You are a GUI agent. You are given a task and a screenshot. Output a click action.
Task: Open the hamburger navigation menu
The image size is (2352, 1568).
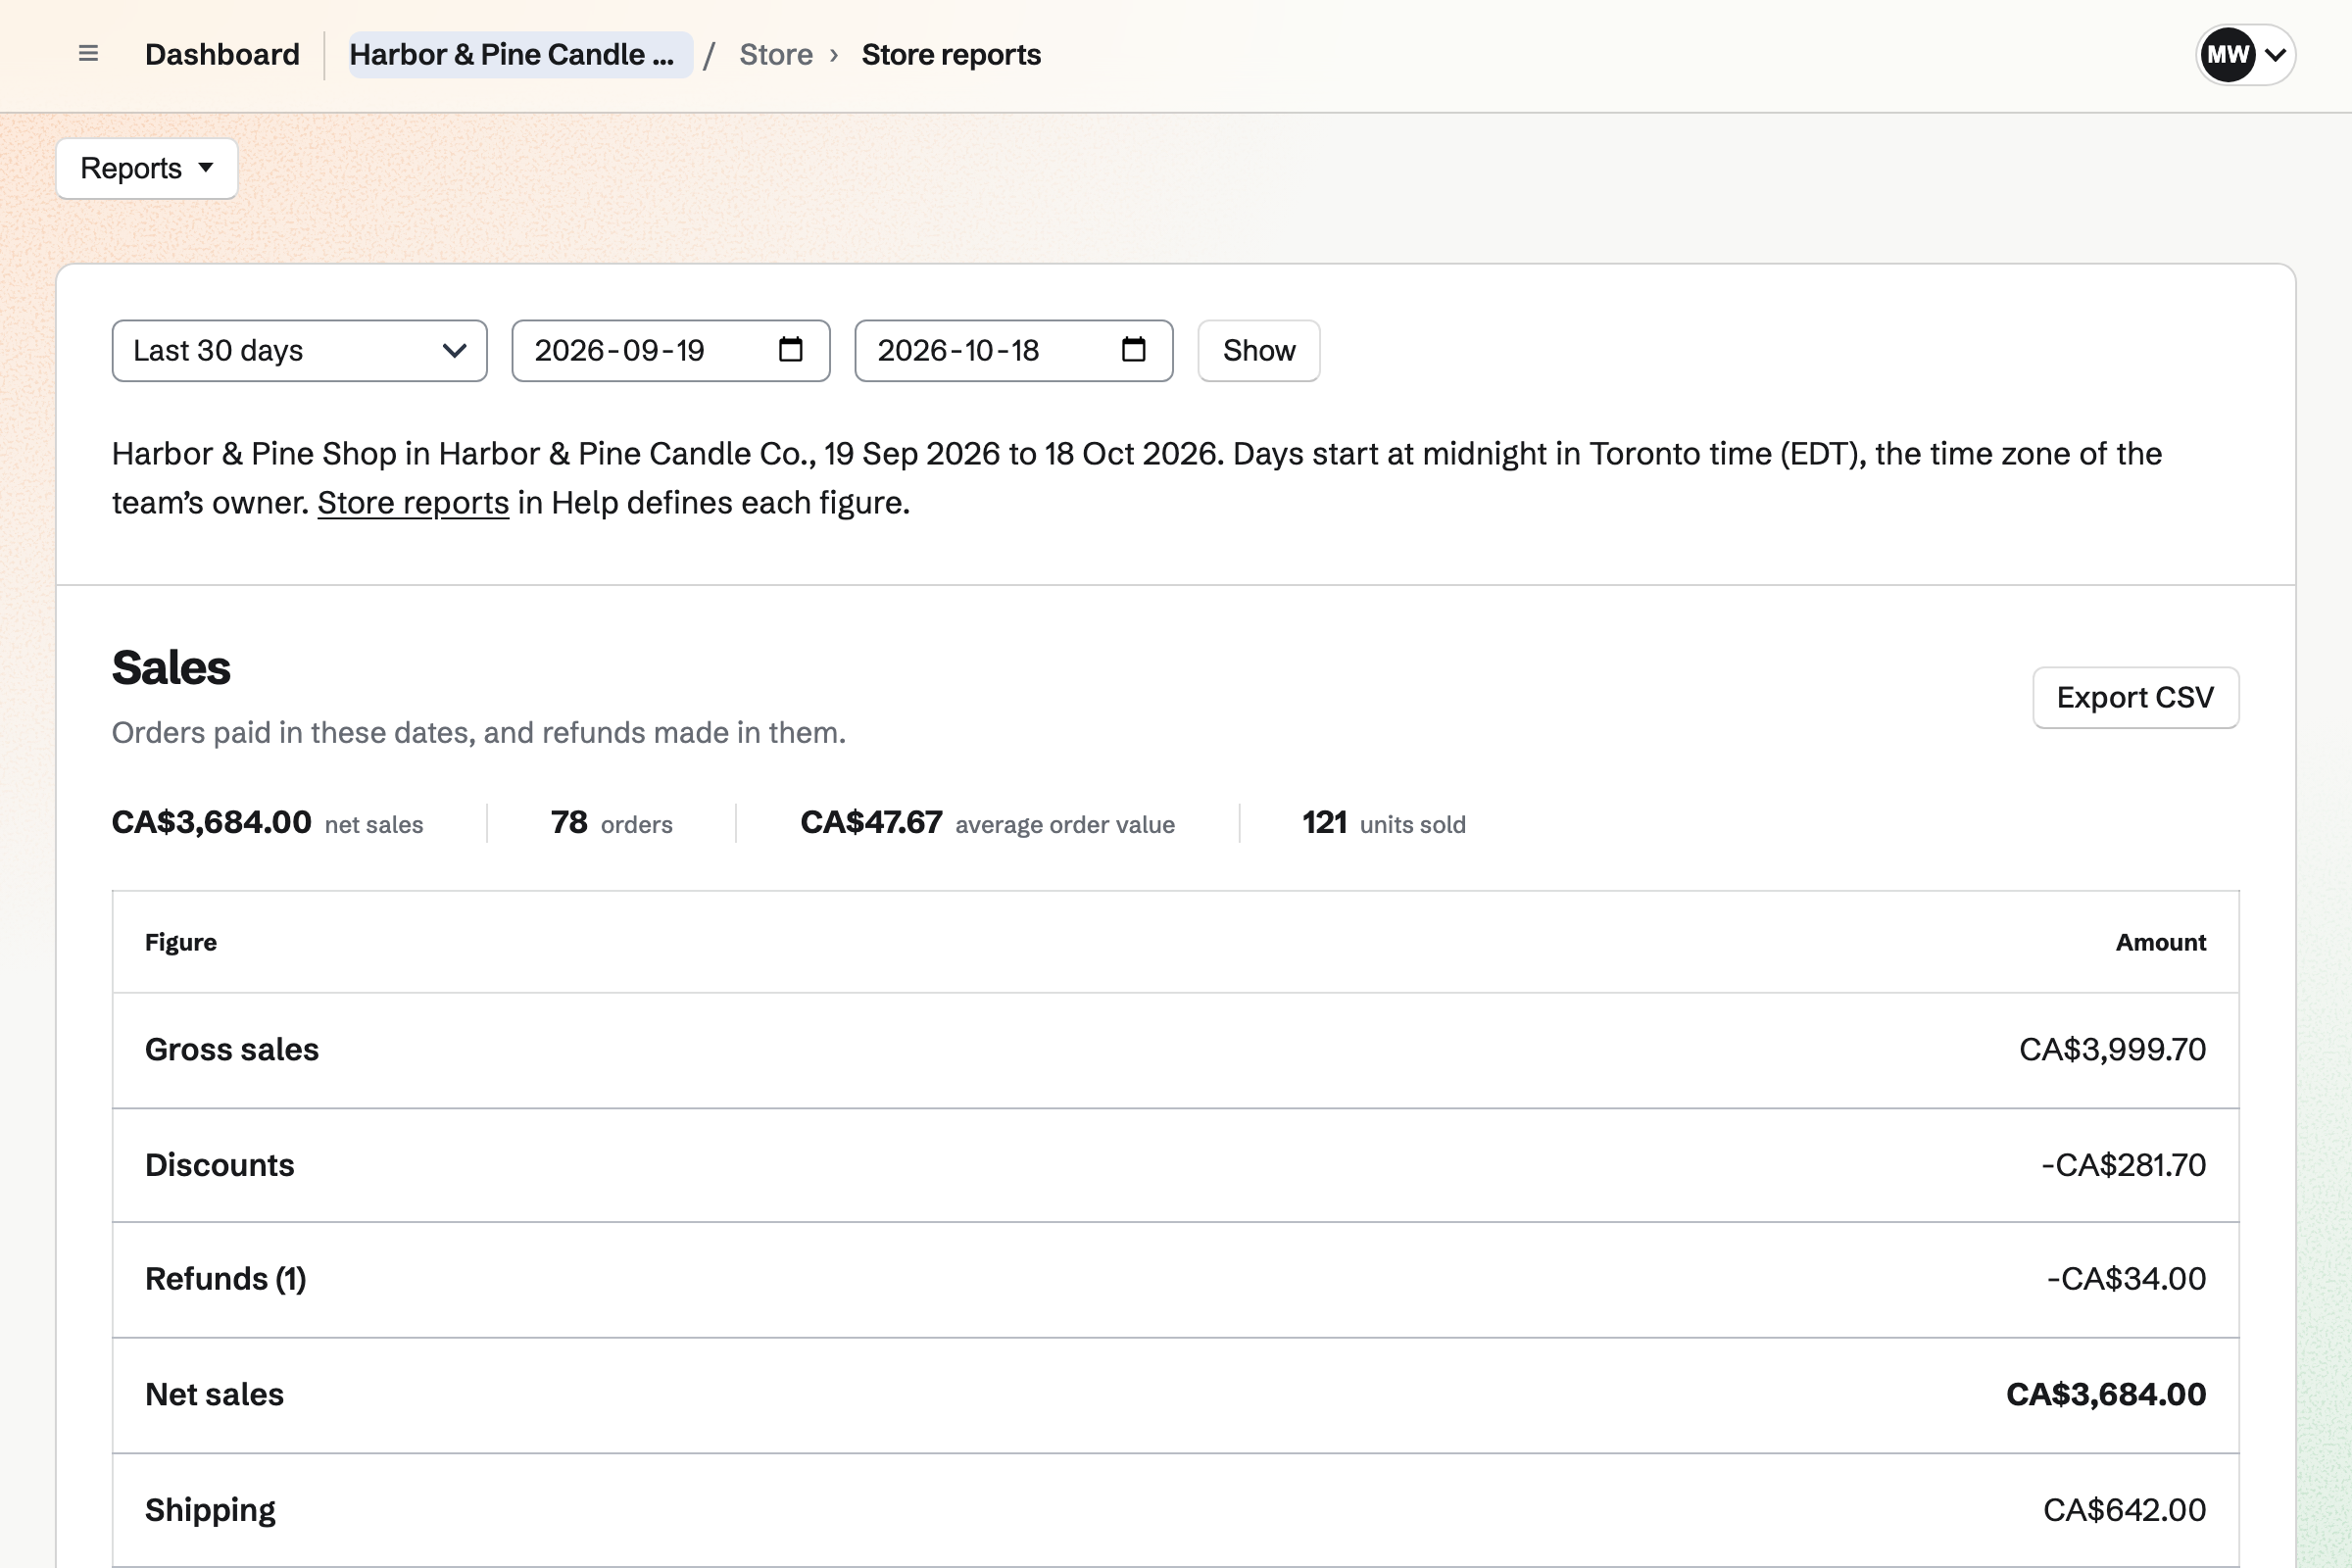point(88,54)
